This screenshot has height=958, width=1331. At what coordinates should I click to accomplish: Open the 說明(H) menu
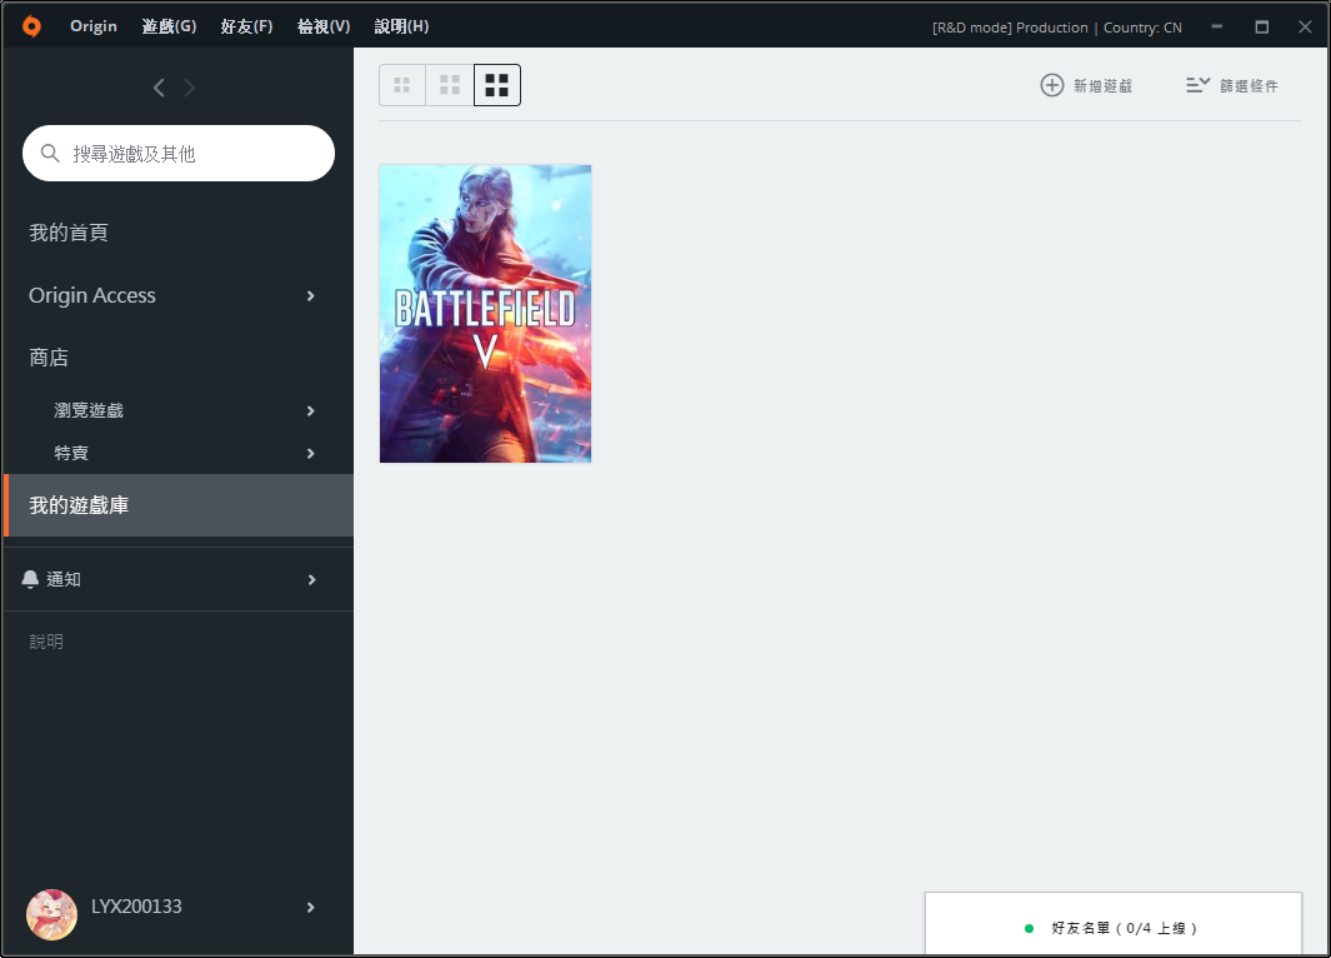coord(402,26)
